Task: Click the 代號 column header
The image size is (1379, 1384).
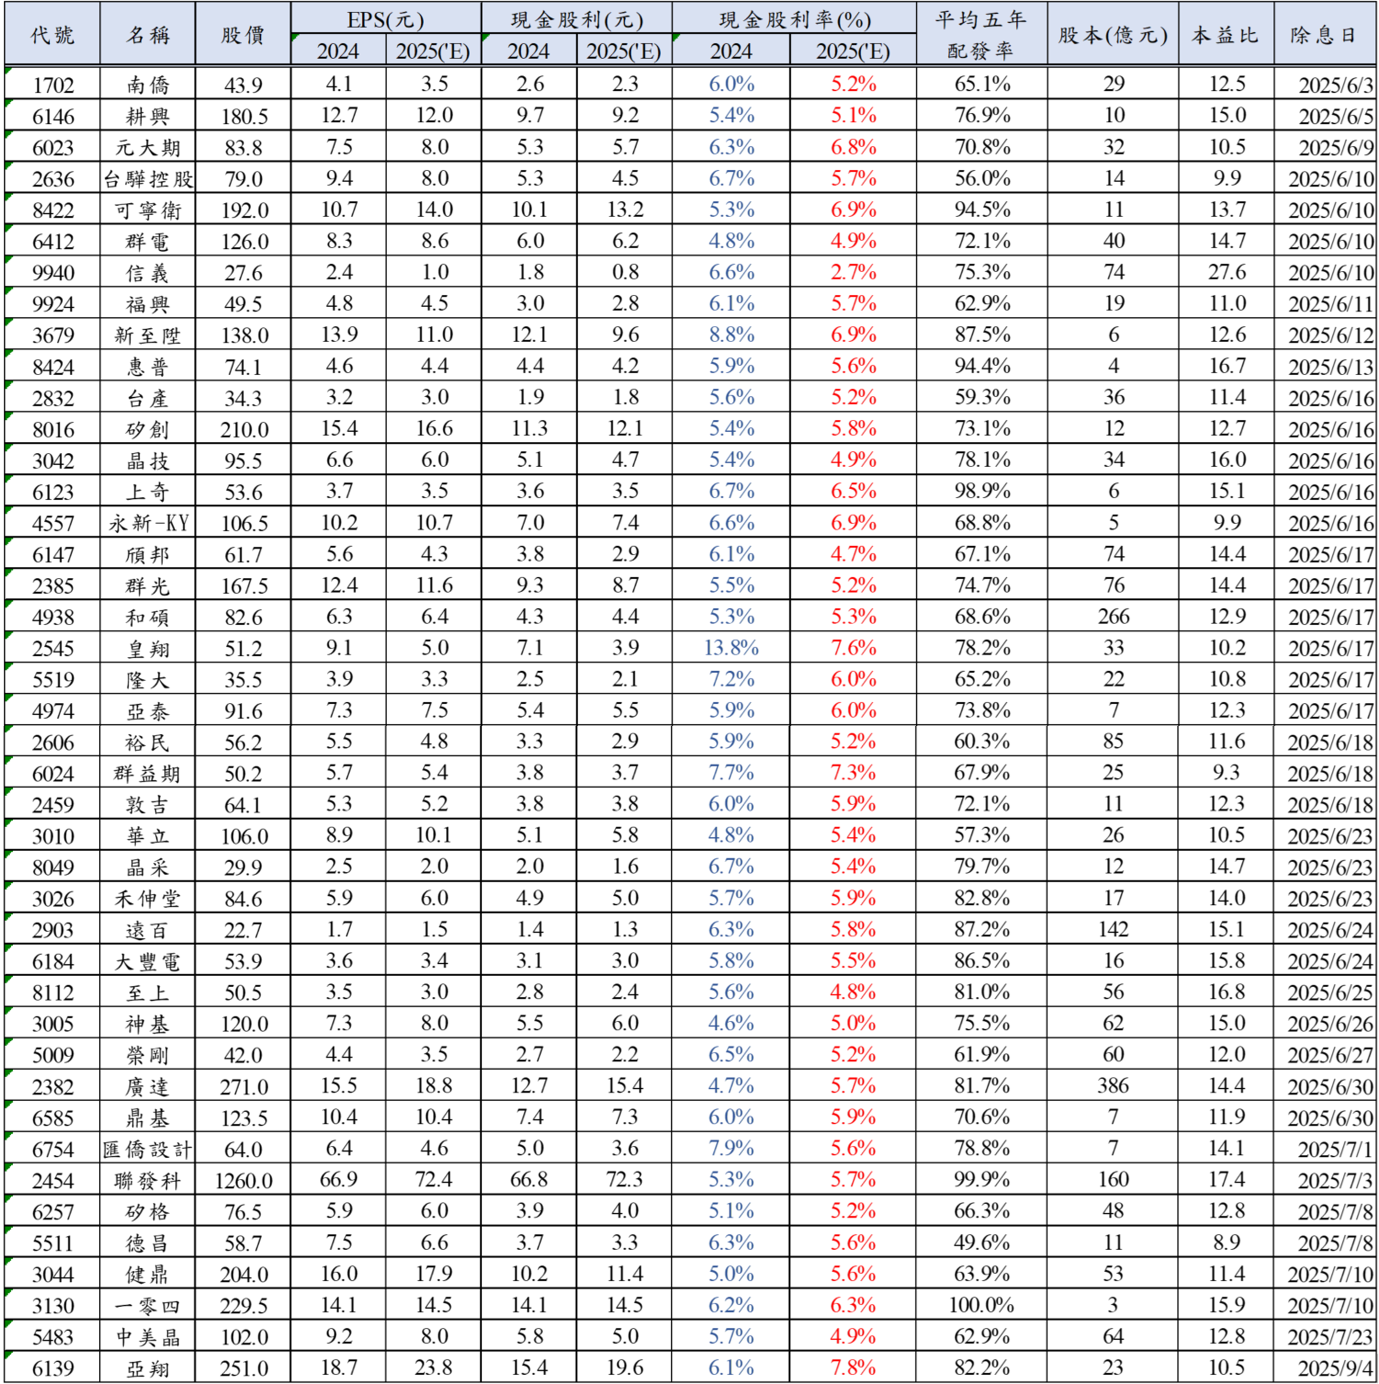Action: [x=52, y=35]
